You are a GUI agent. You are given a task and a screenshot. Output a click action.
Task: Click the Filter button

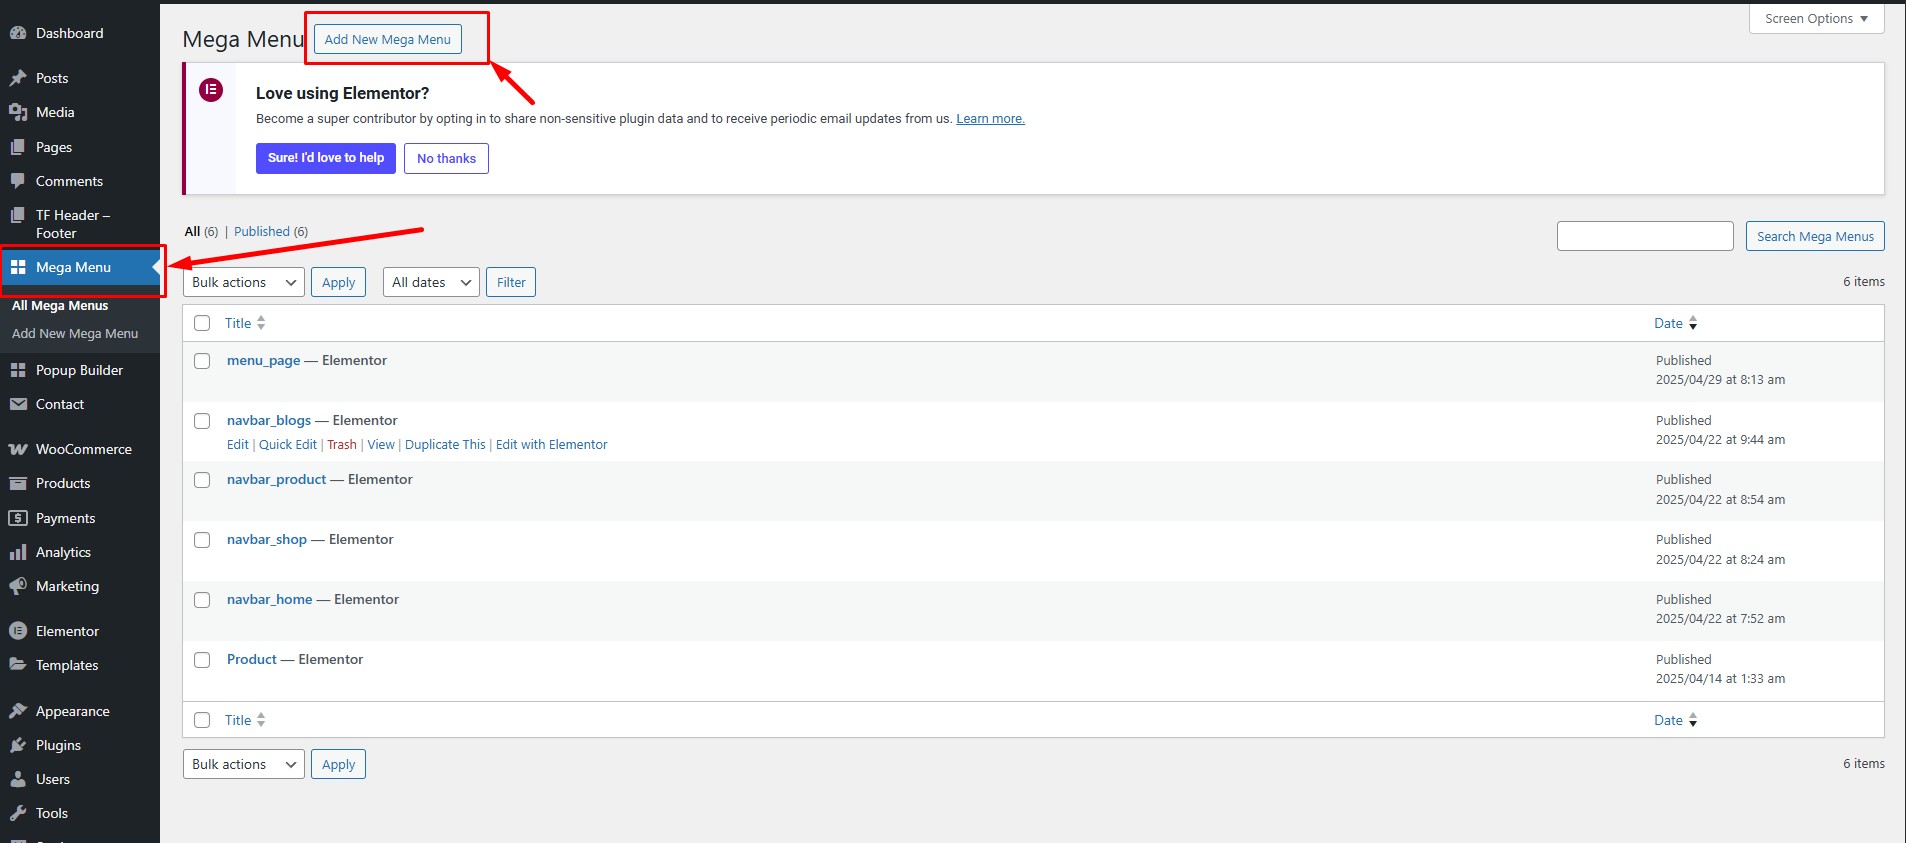pos(511,282)
